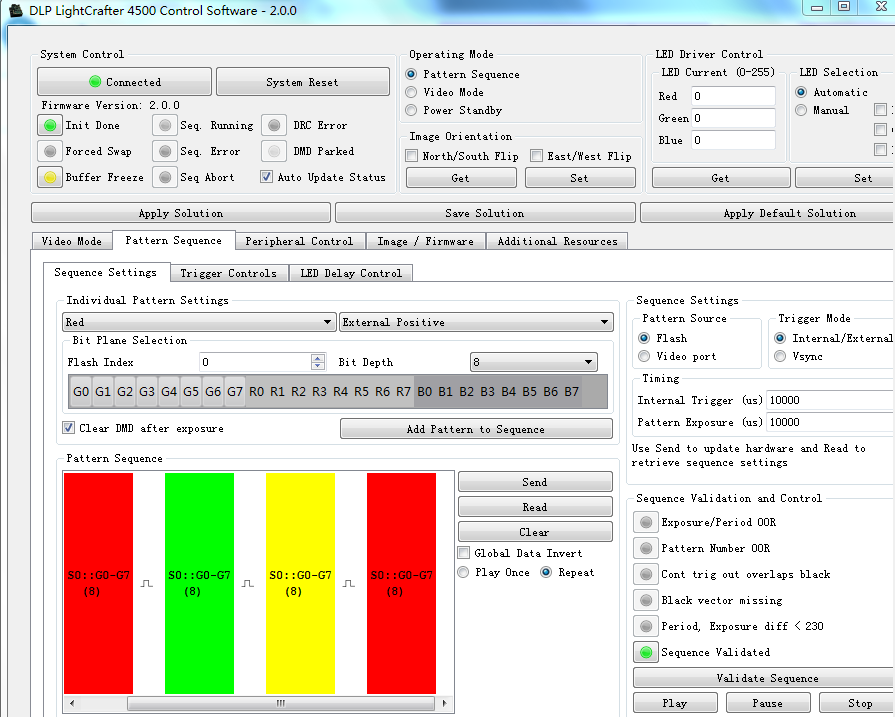
Task: Select bit plane G0
Action: (x=81, y=392)
